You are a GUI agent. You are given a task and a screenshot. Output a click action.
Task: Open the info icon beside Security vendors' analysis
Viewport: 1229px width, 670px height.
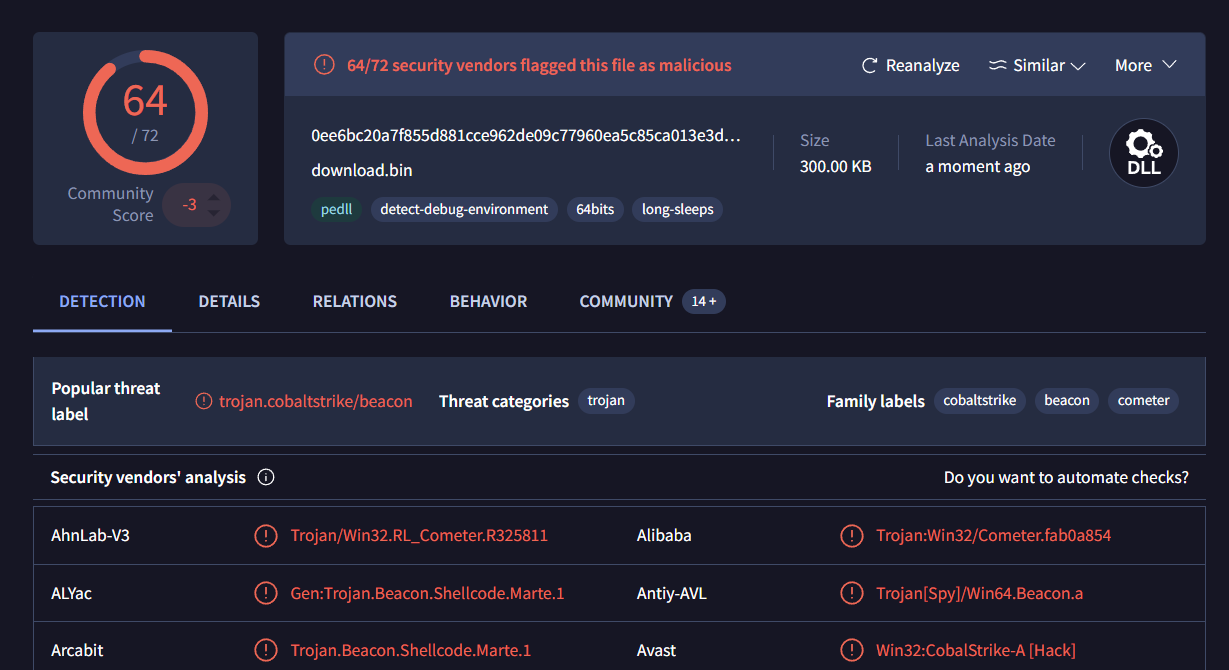tap(266, 477)
